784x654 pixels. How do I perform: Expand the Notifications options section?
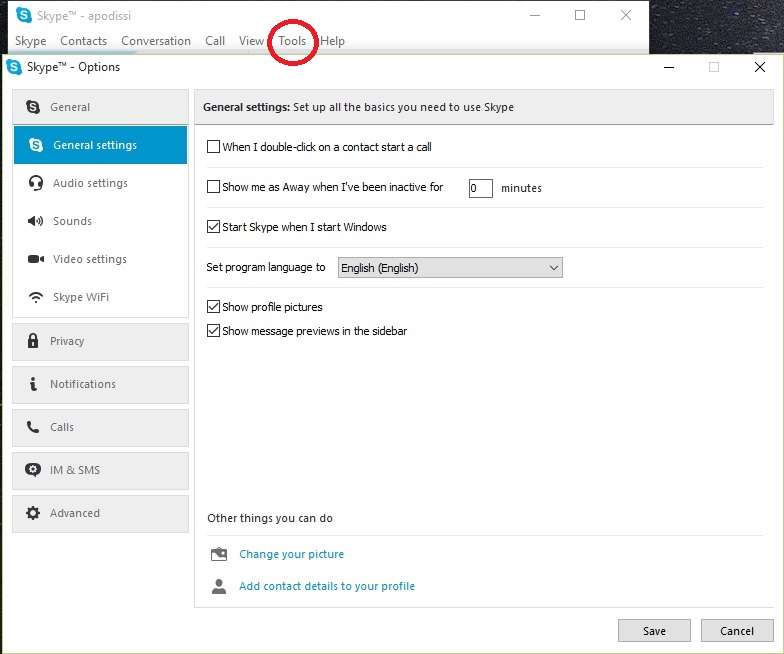(100, 384)
